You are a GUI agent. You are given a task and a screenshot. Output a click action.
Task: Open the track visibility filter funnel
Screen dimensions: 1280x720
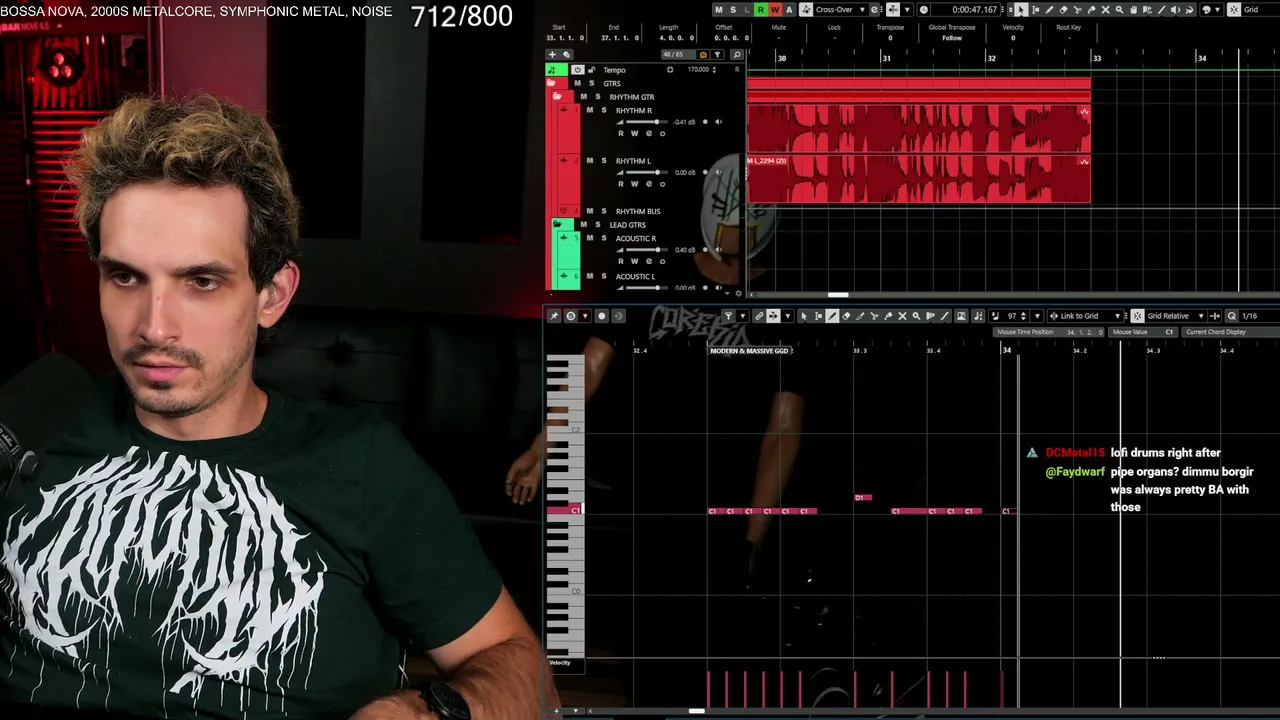717,54
